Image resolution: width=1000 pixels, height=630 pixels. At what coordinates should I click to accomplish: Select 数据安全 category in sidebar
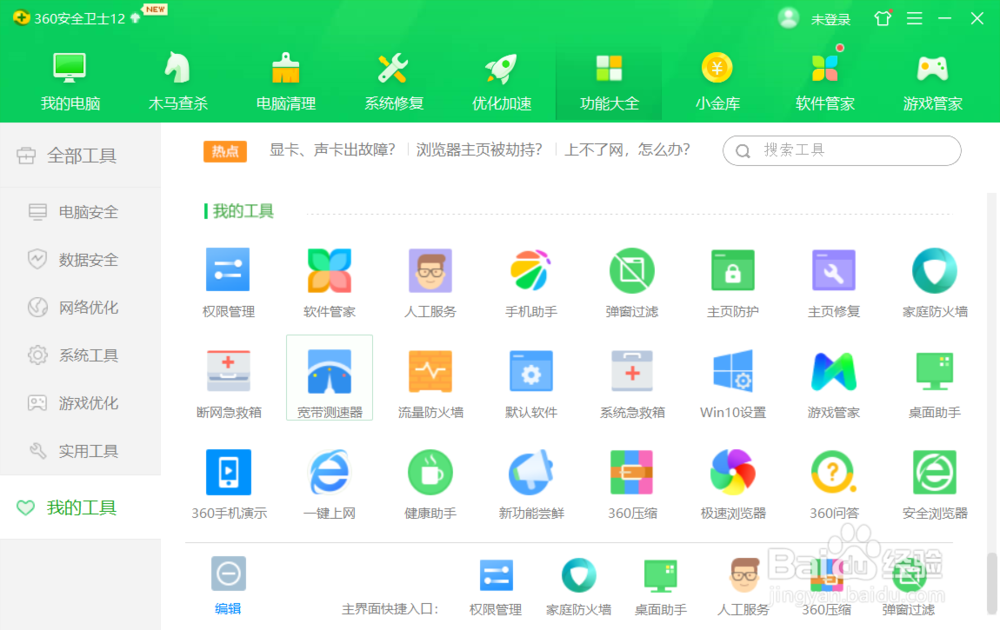click(x=80, y=260)
